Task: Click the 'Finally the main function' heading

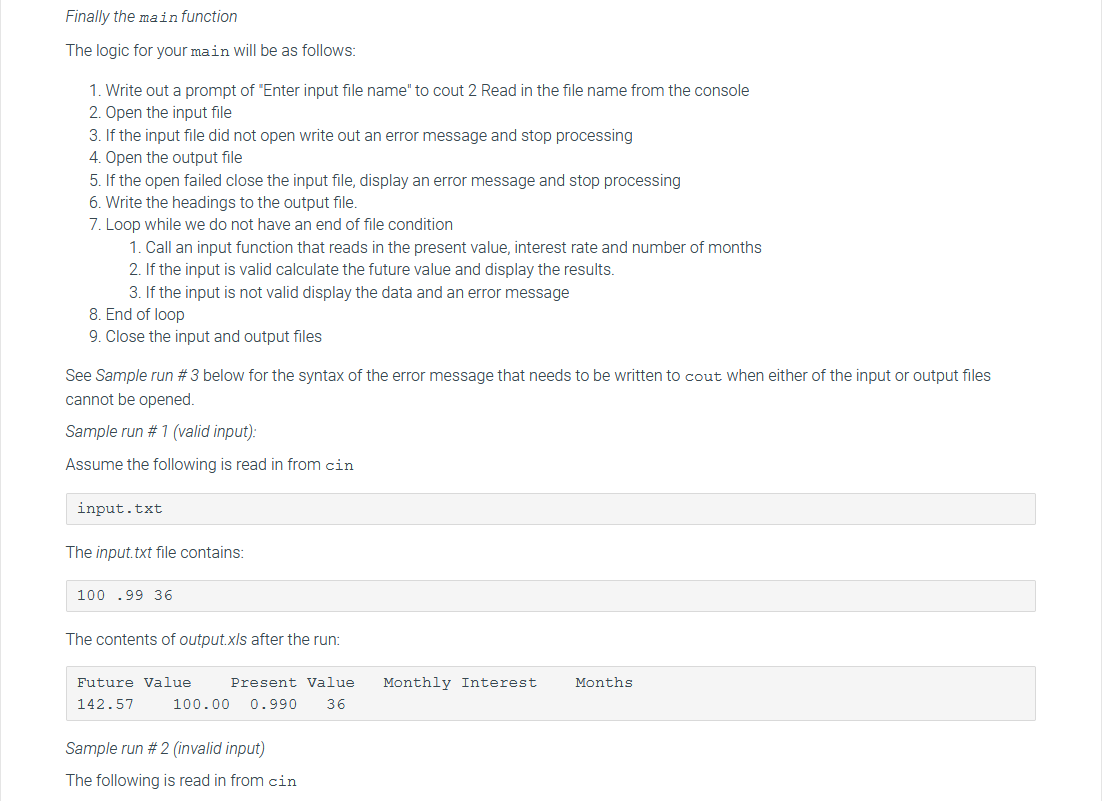Action: 151,16
